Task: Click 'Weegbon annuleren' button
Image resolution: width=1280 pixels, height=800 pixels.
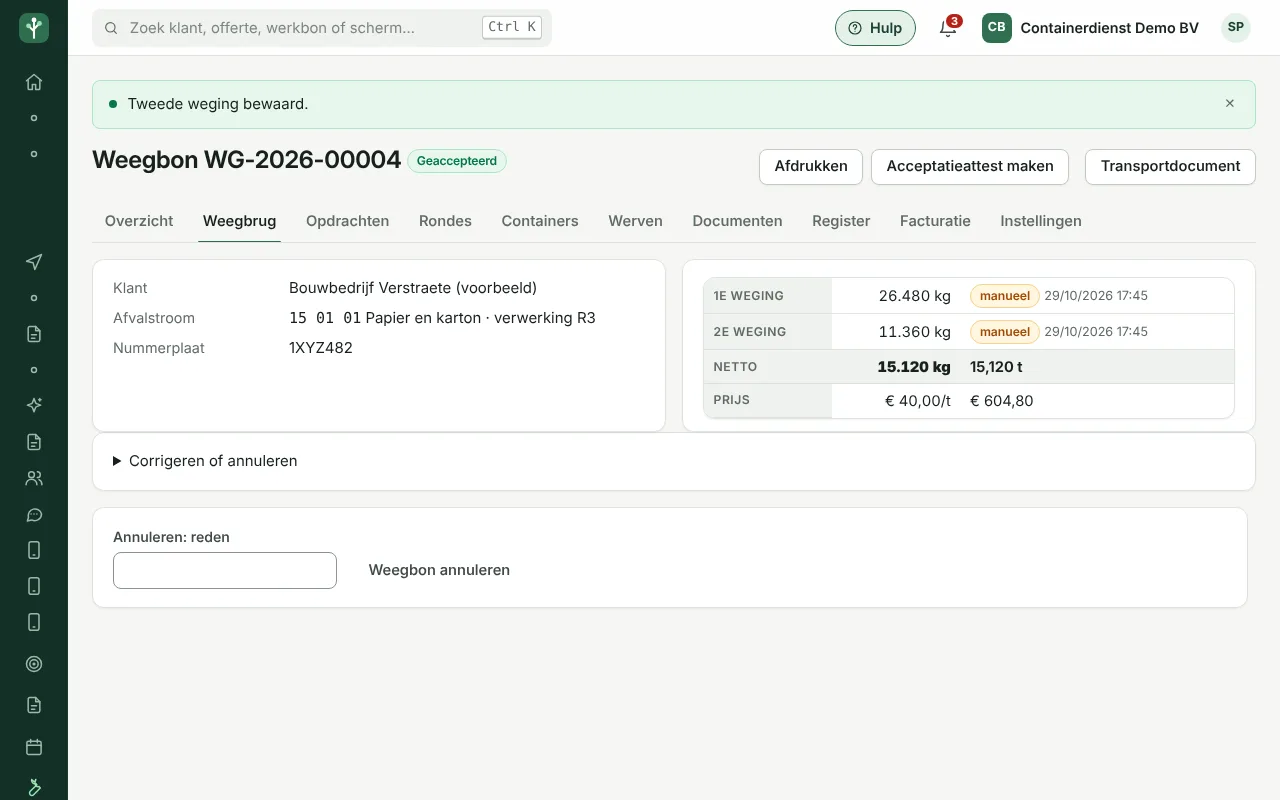Action: click(439, 570)
